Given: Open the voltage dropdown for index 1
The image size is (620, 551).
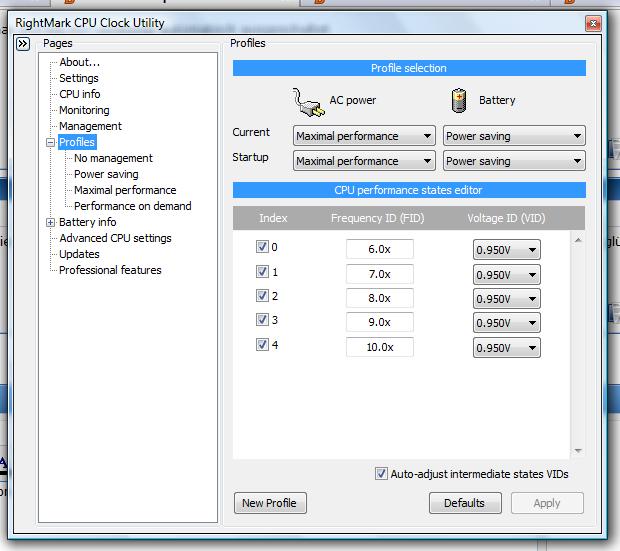Looking at the screenshot, I should tap(507, 275).
